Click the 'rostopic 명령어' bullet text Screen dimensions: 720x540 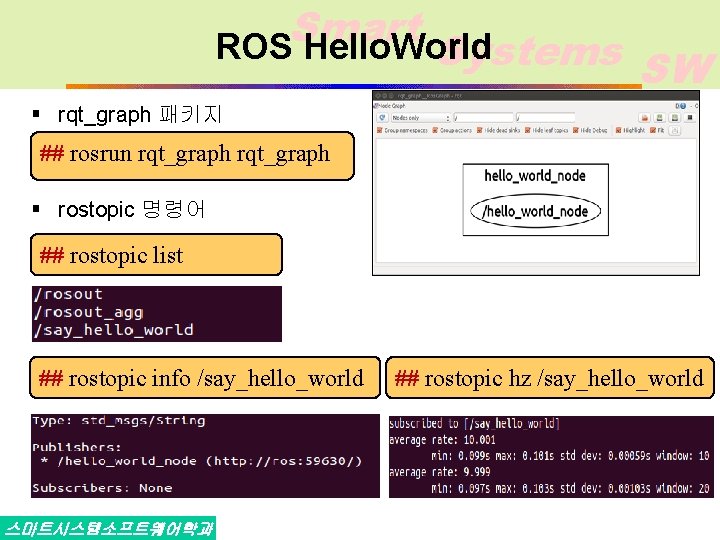point(131,209)
